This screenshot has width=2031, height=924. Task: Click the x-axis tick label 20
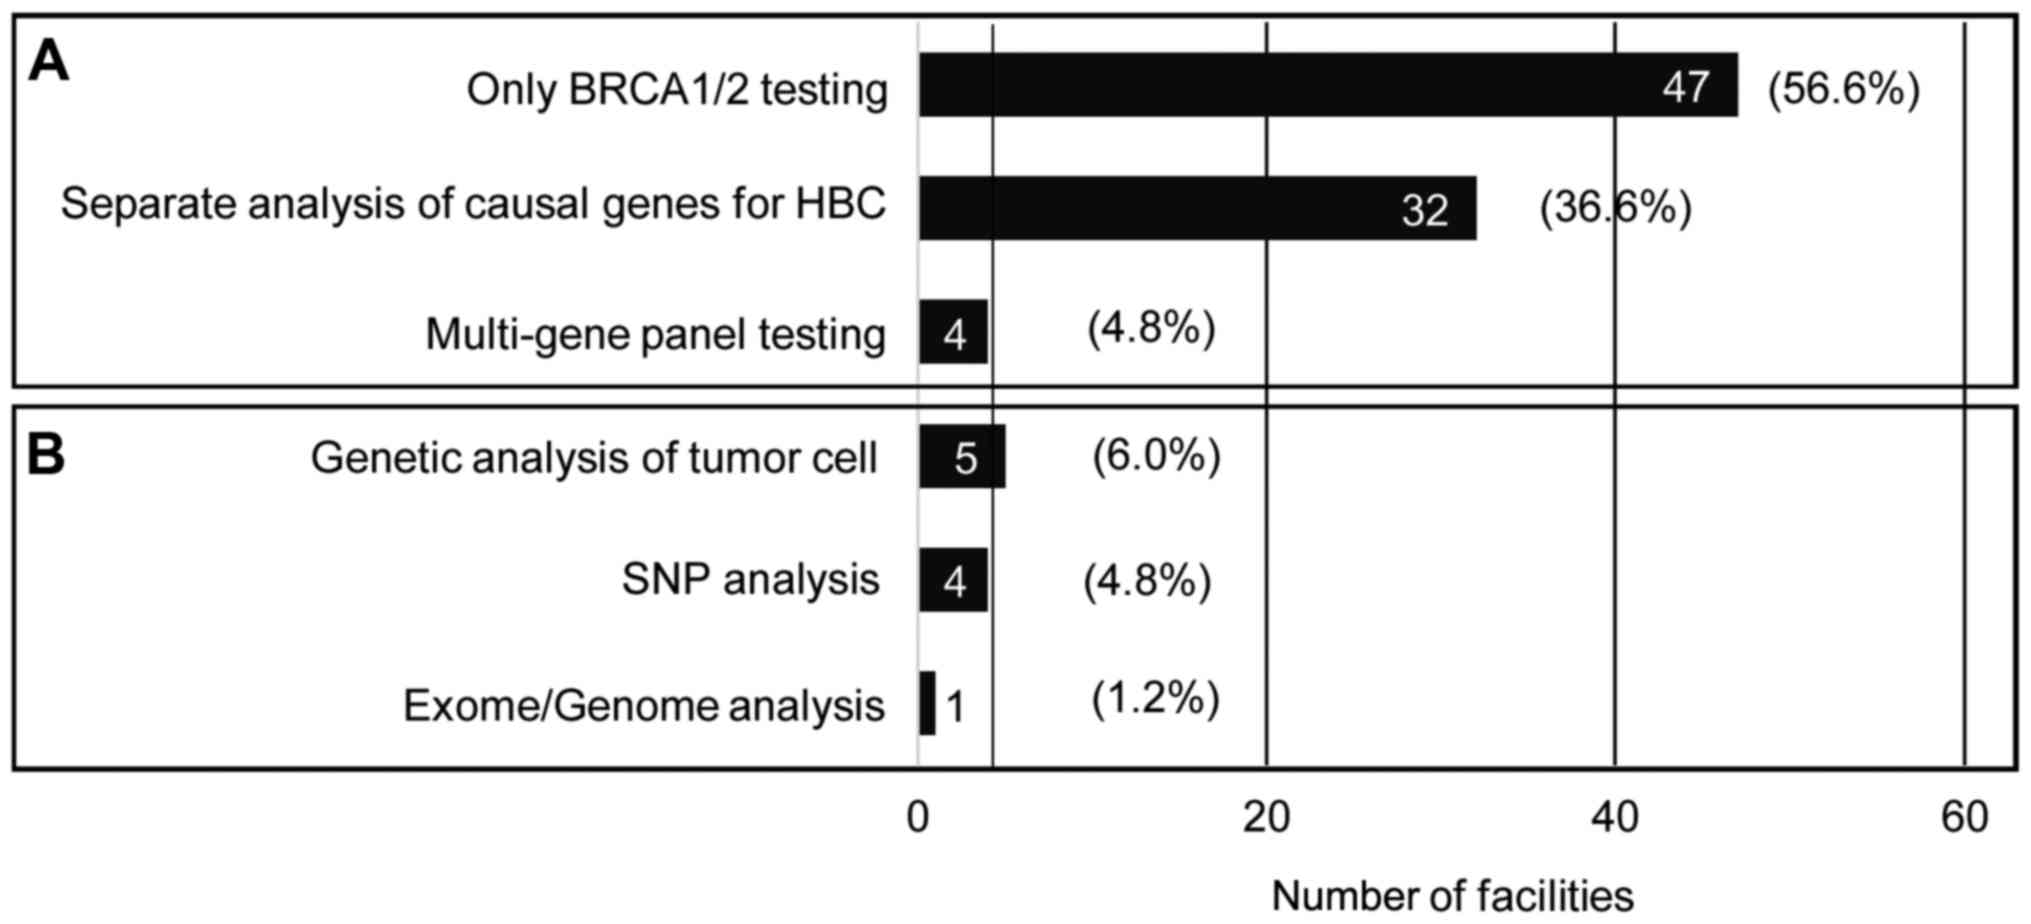point(1266,818)
